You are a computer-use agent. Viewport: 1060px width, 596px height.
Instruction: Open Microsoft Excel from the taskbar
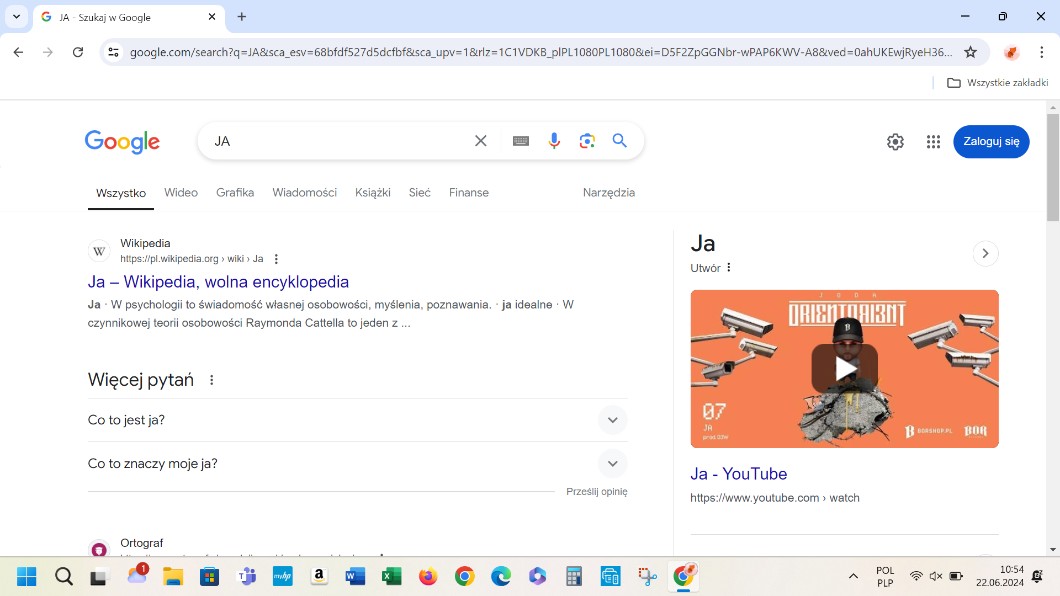click(391, 576)
